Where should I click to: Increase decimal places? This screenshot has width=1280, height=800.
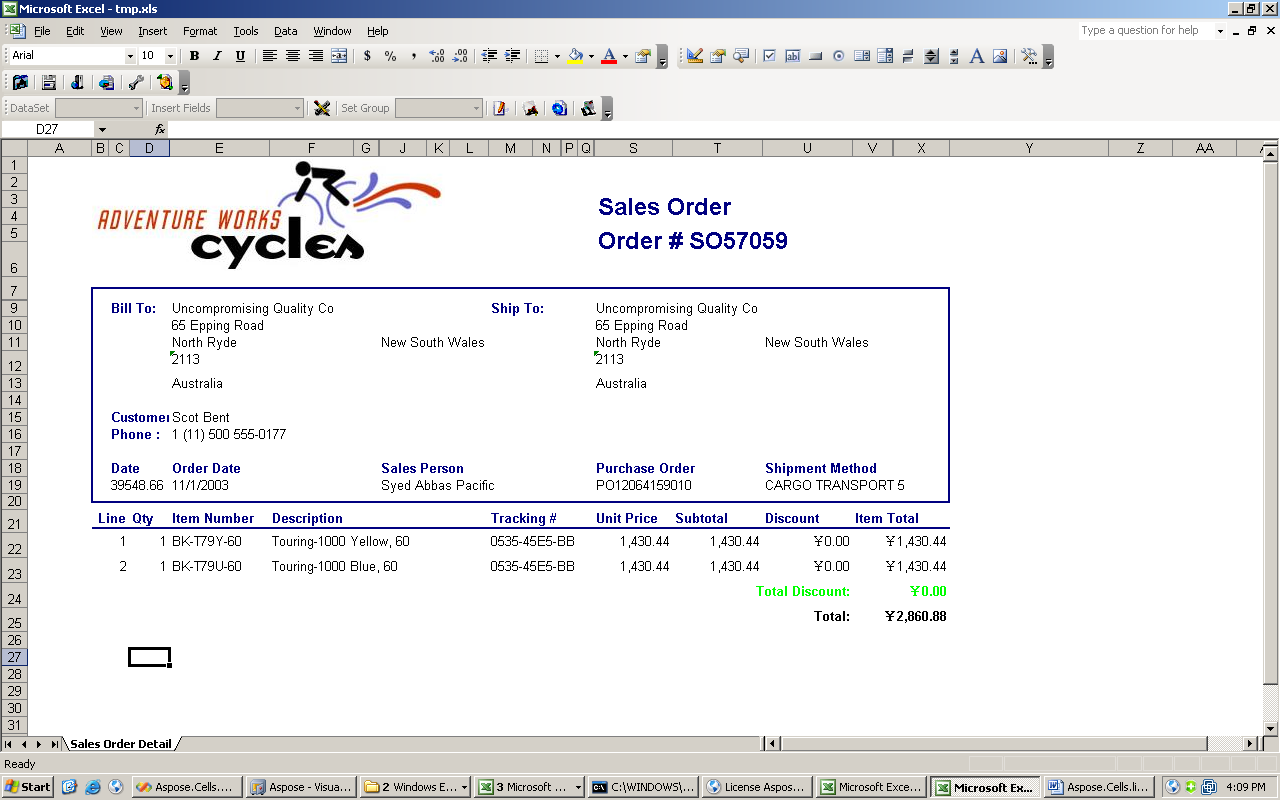pyautogui.click(x=437, y=56)
